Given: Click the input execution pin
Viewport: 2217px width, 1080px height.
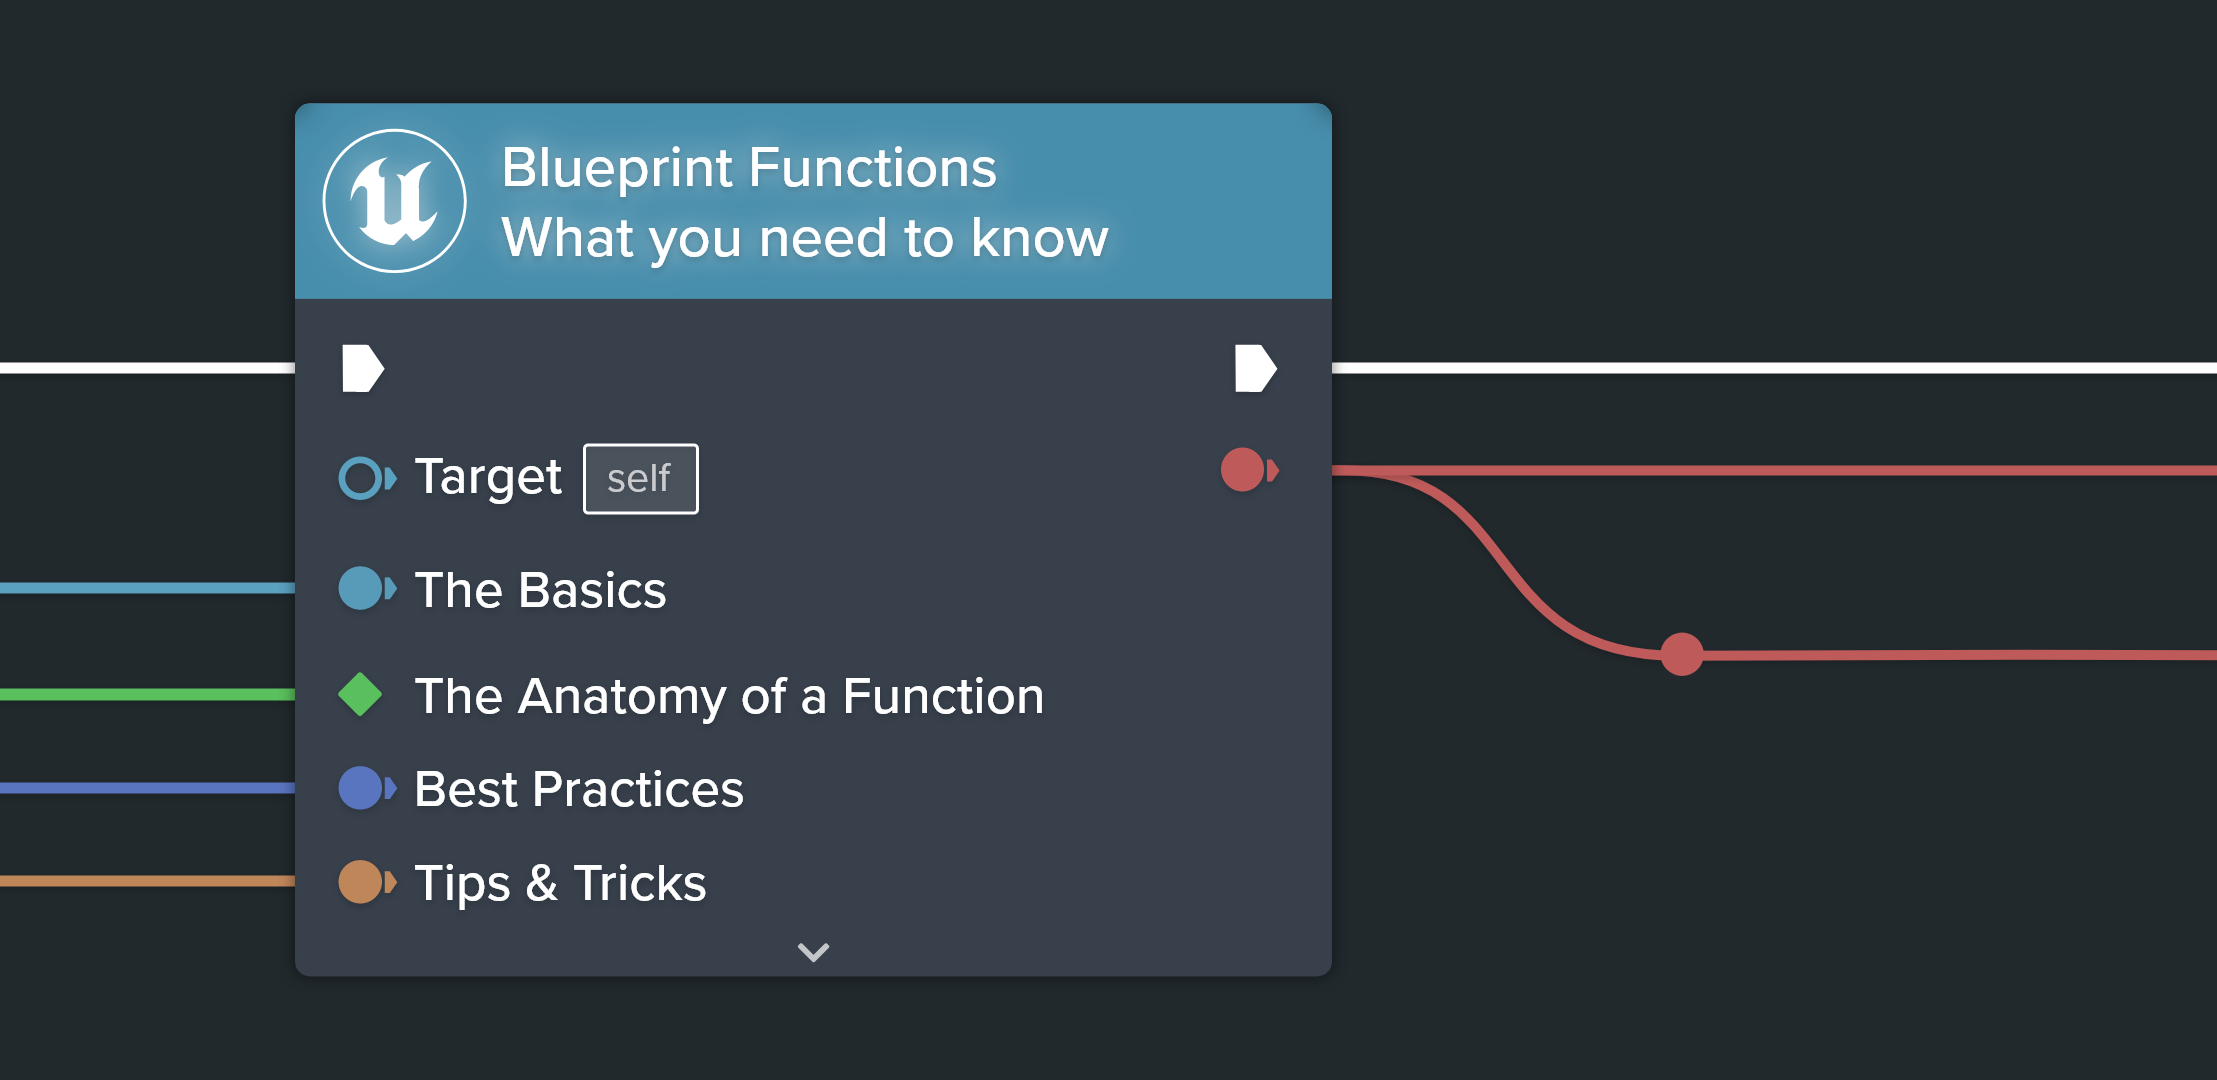Looking at the screenshot, I should [362, 368].
